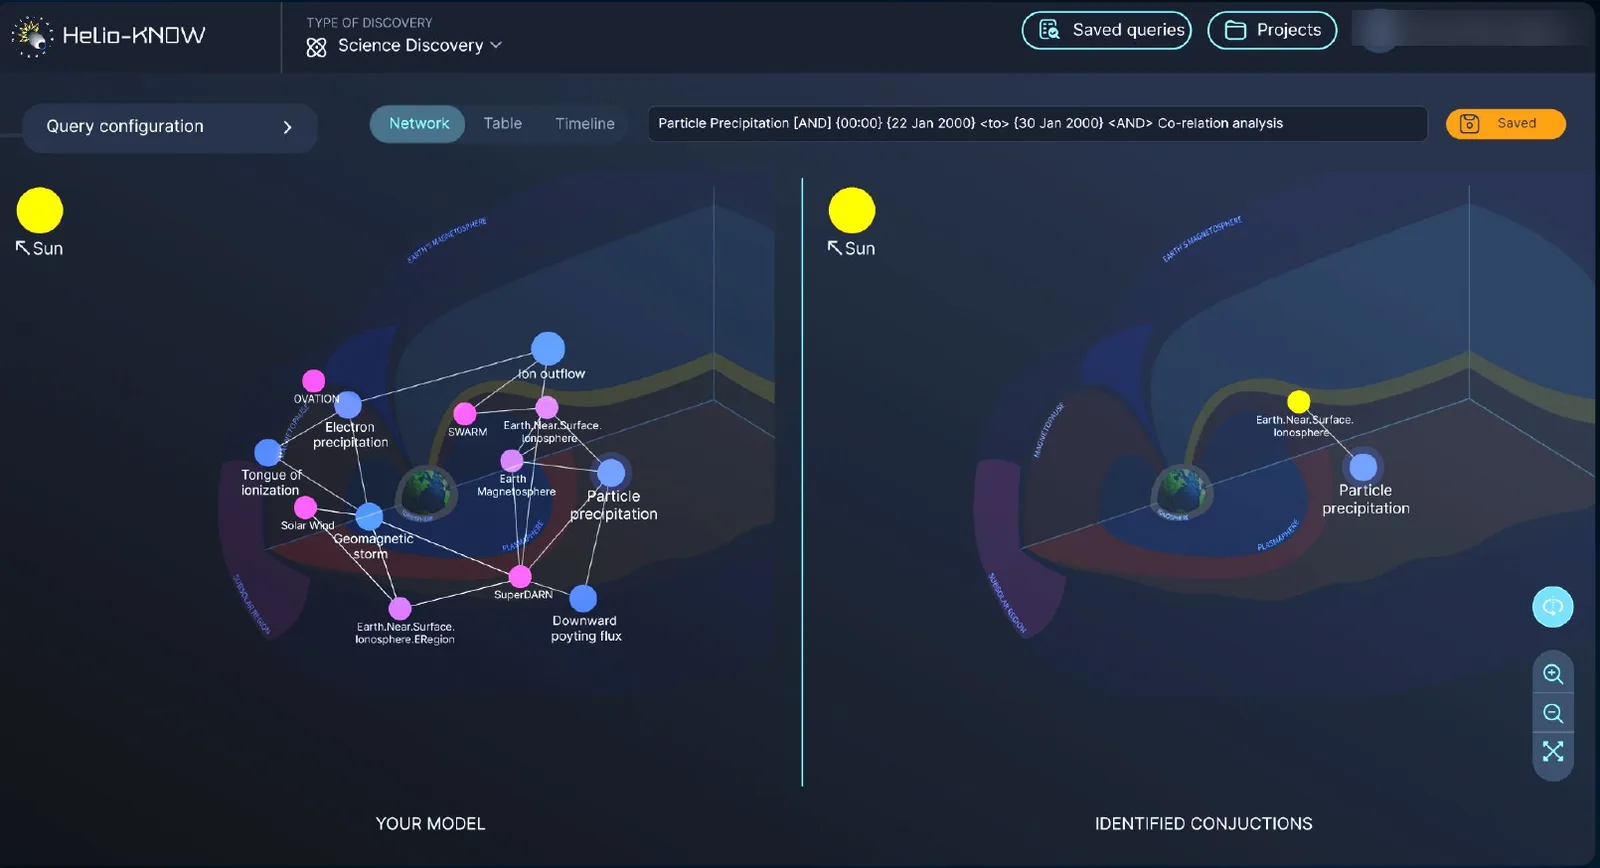Screen dimensions: 1600x868
Task: Click the Science Discovery atom icon
Action: click(x=316, y=47)
